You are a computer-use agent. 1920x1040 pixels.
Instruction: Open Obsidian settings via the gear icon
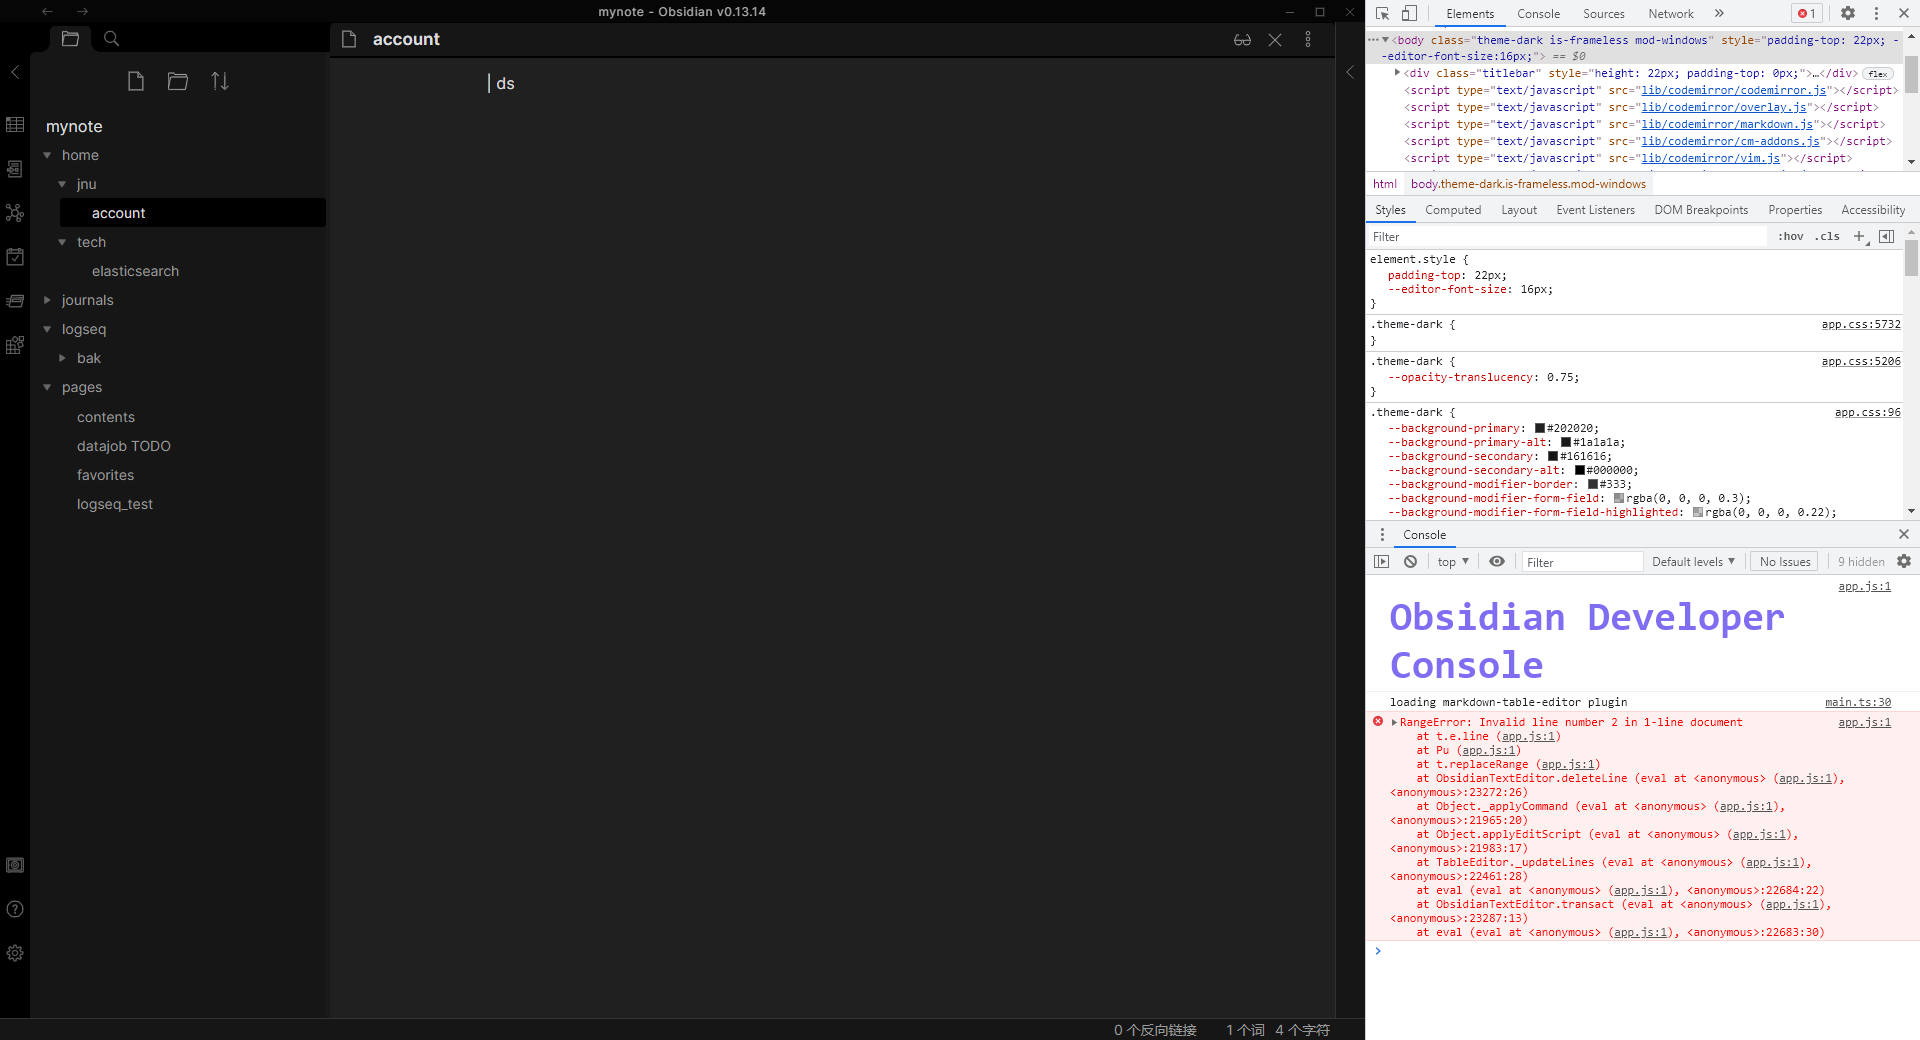(x=15, y=953)
